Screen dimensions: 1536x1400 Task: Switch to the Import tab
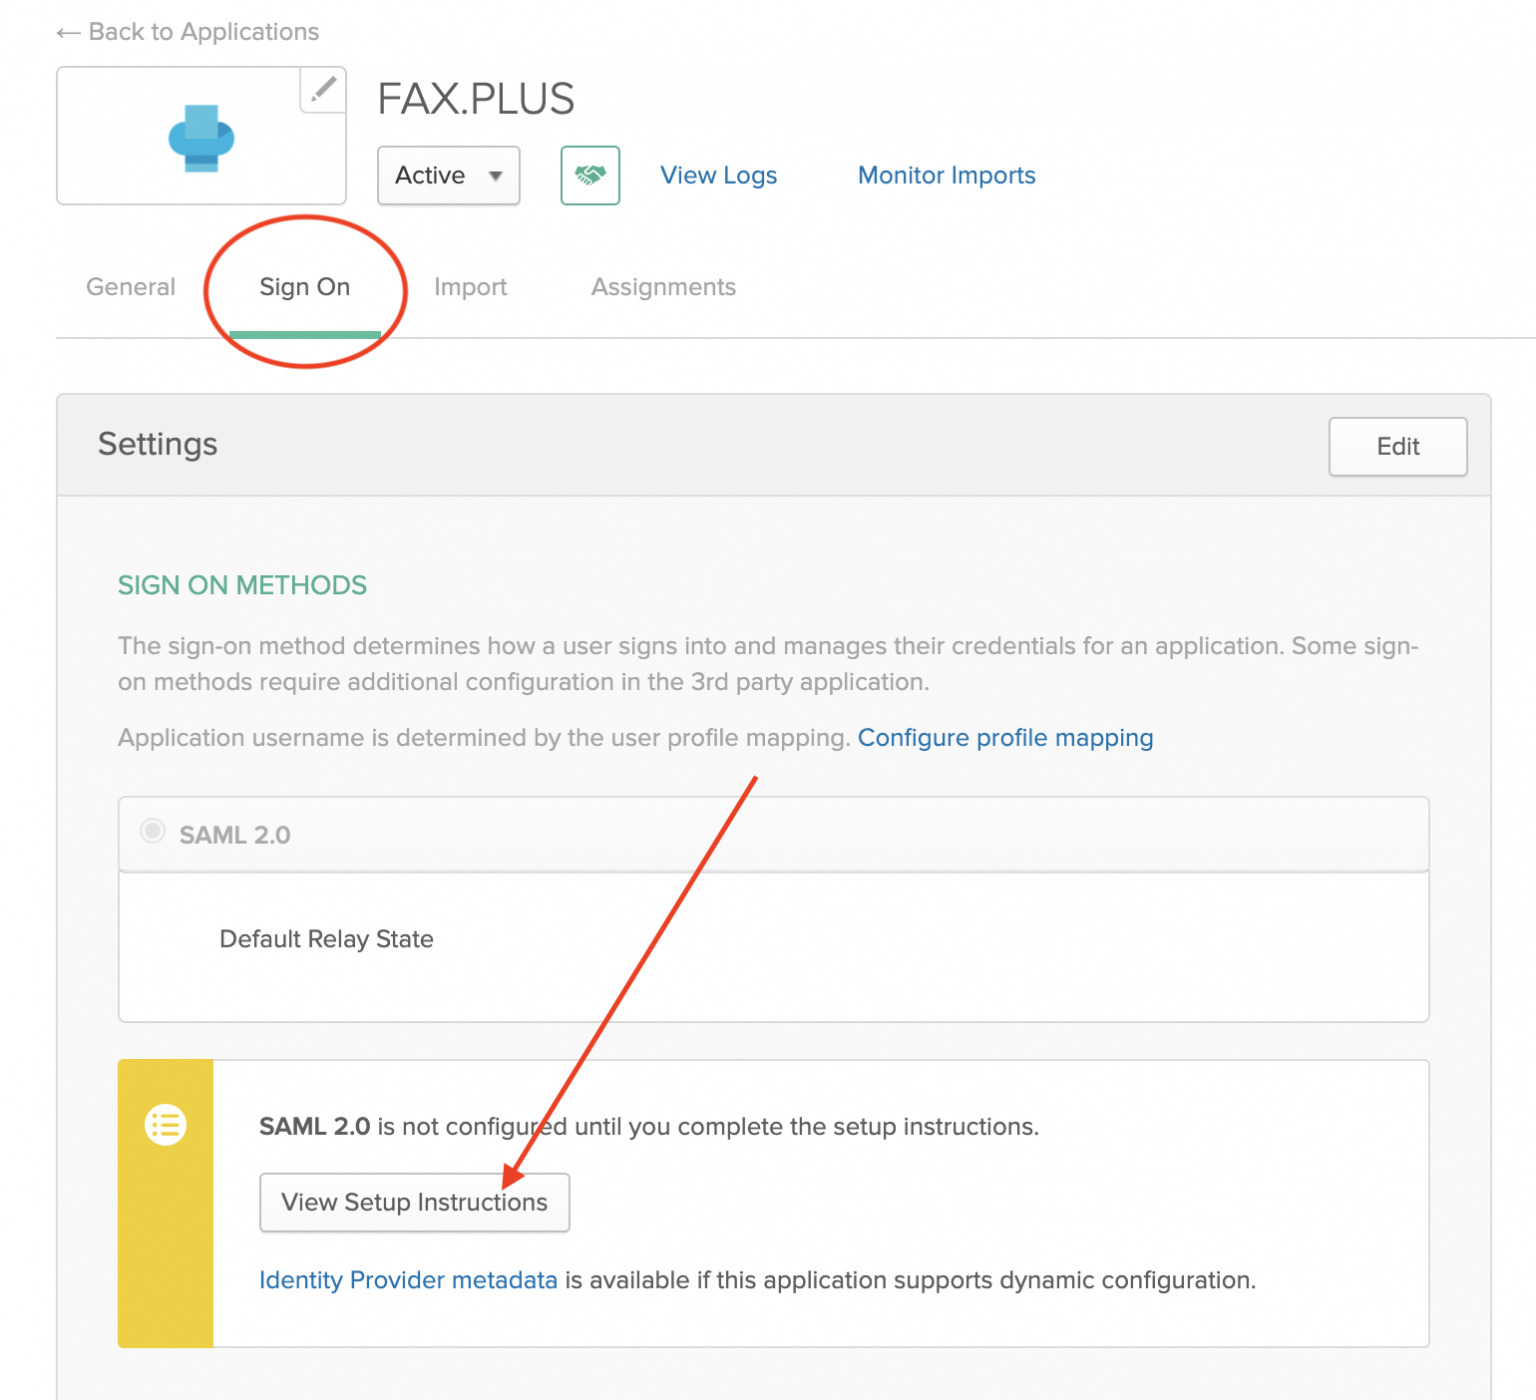click(470, 287)
